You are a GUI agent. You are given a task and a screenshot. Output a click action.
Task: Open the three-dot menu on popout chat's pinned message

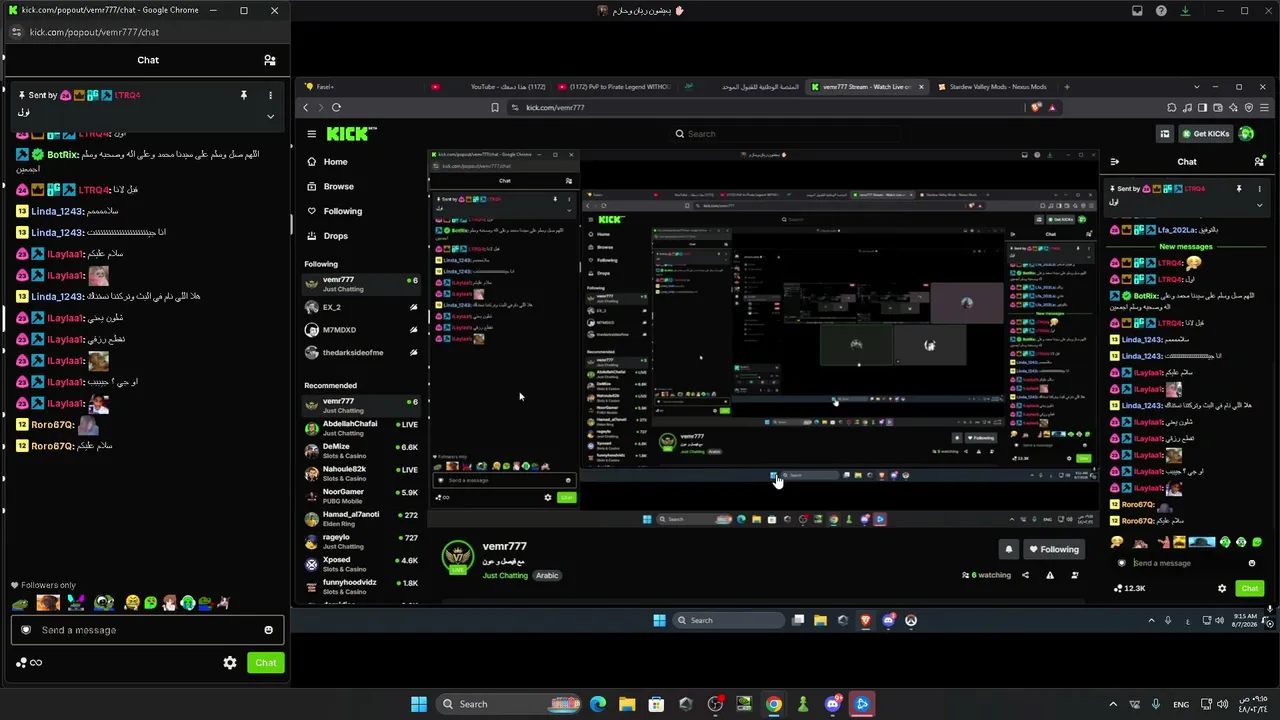click(x=270, y=95)
